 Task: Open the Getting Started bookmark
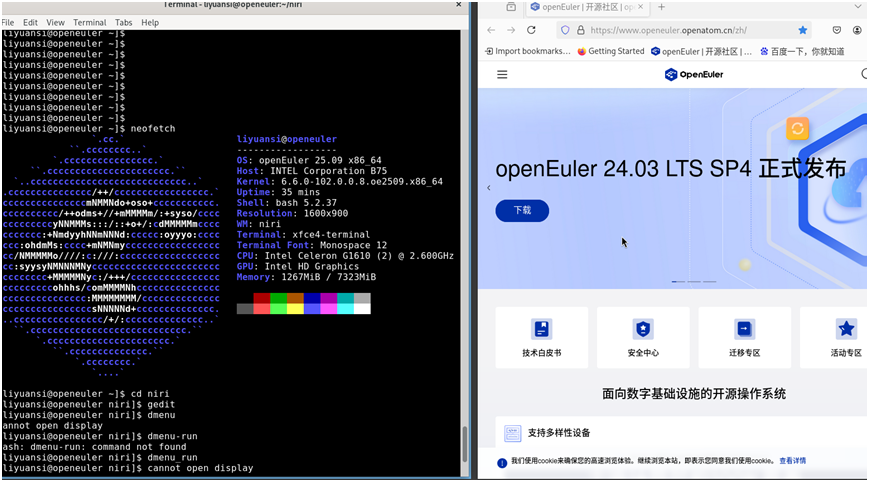[611, 51]
